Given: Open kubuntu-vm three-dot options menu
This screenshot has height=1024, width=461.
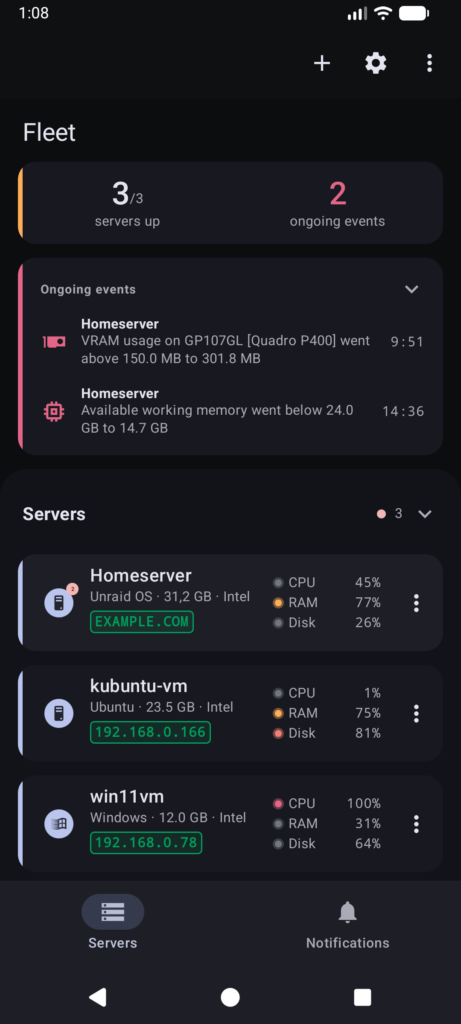Looking at the screenshot, I should [x=416, y=713].
